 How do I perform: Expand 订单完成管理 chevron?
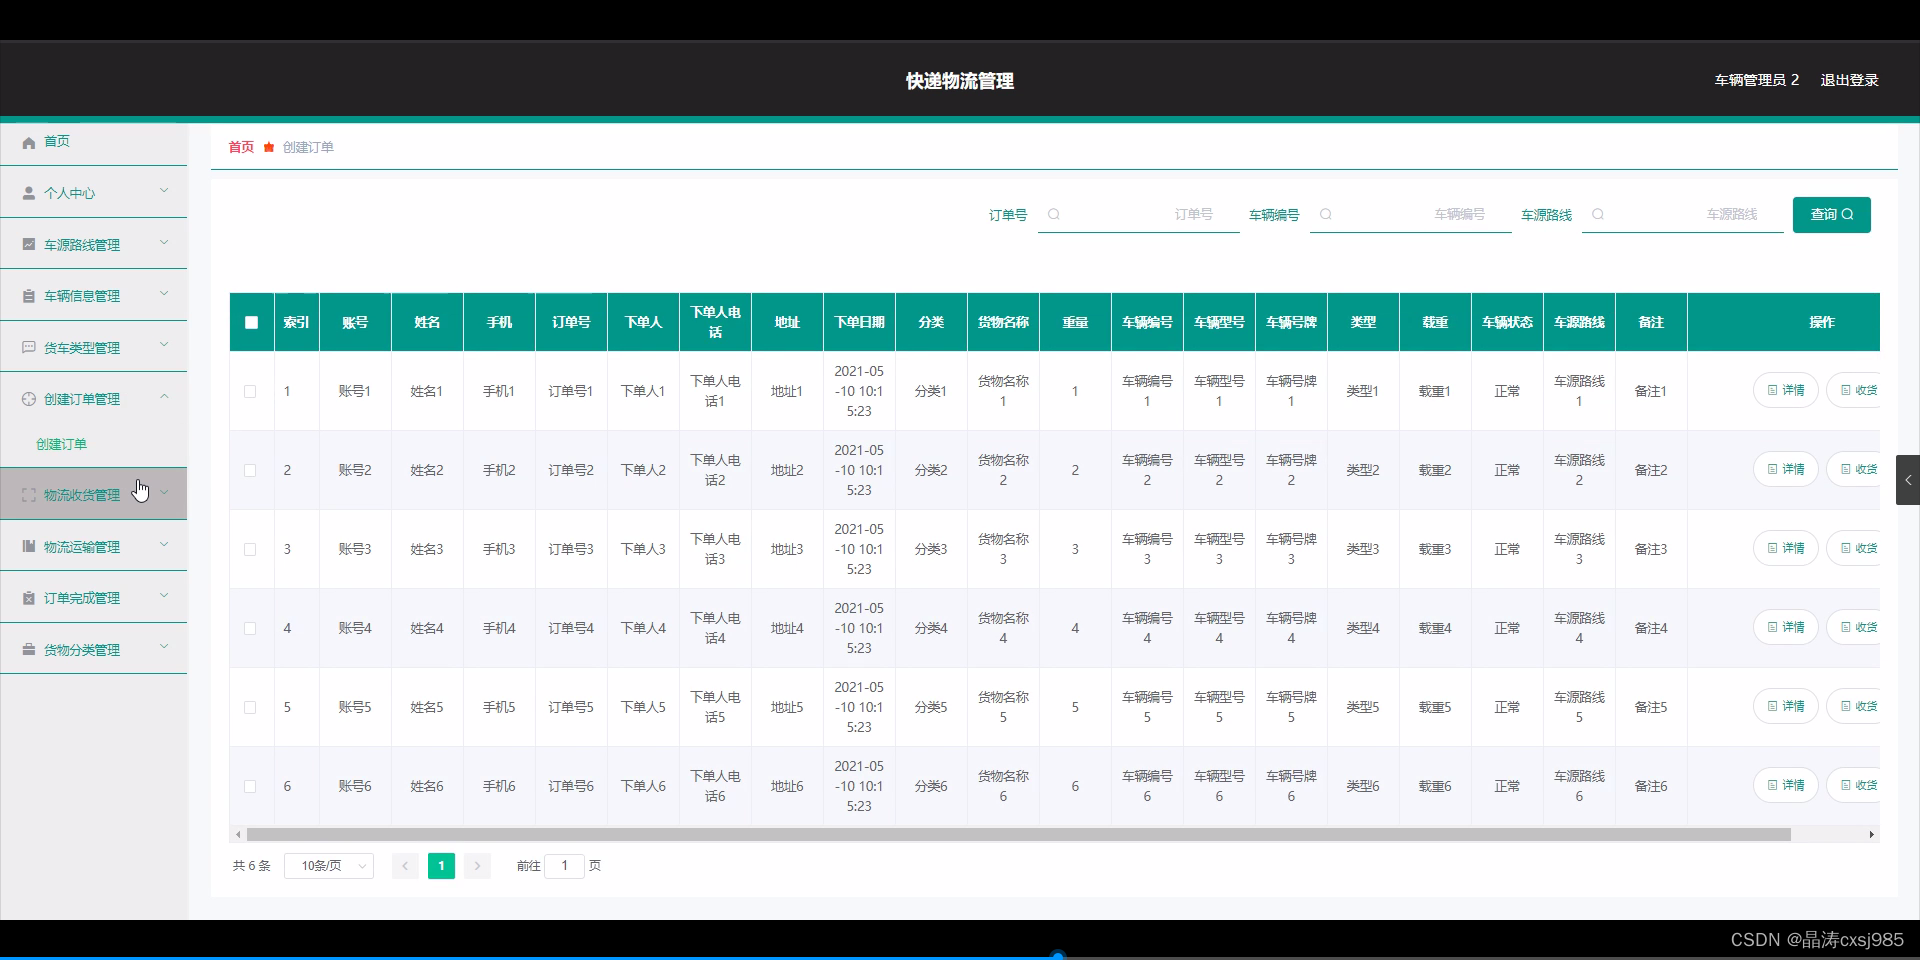pos(165,596)
